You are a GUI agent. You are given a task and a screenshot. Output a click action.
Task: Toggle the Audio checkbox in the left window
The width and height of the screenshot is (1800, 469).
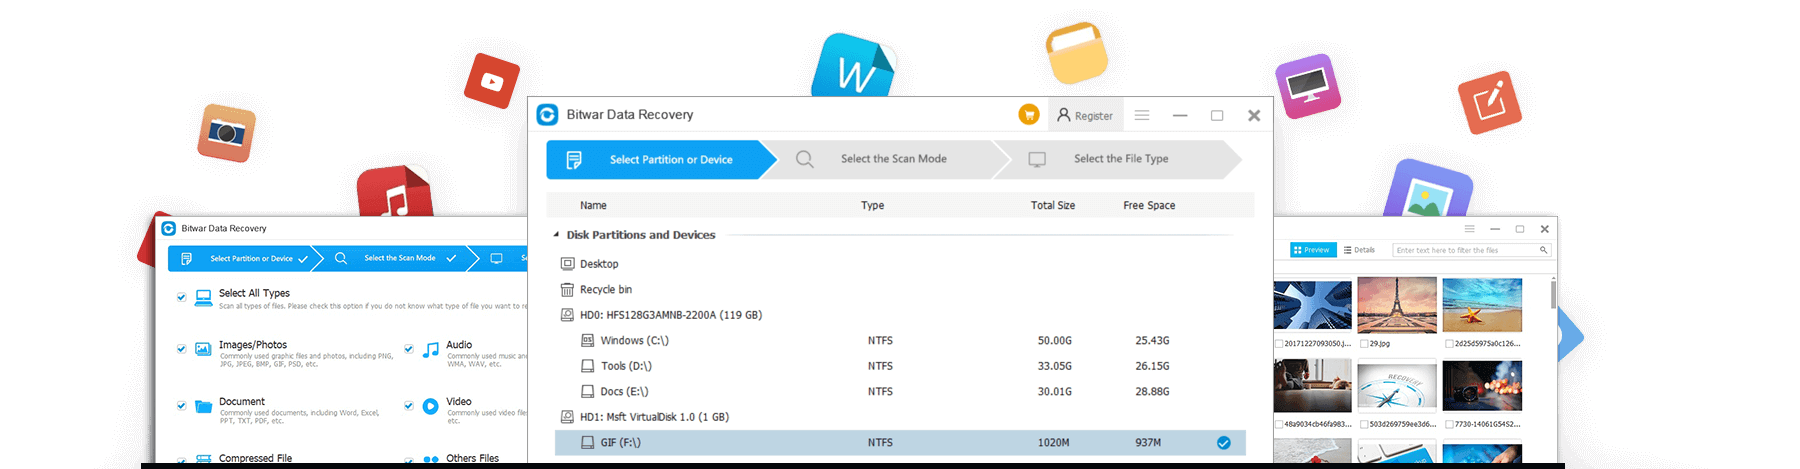[x=408, y=349]
